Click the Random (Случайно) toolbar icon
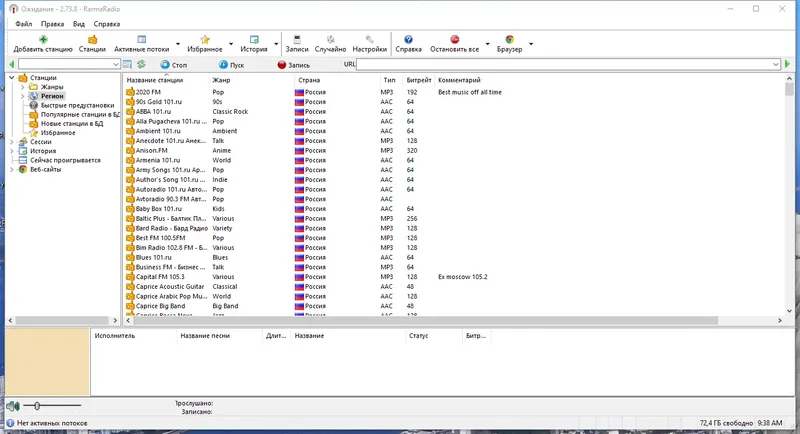 [x=331, y=40]
